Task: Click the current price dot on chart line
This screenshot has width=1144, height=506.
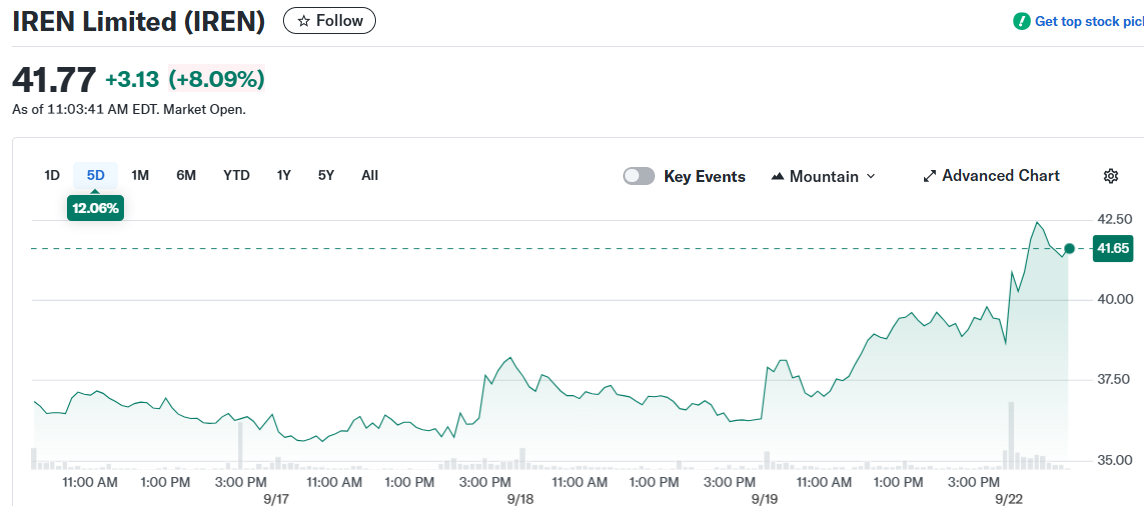Action: click(1070, 249)
